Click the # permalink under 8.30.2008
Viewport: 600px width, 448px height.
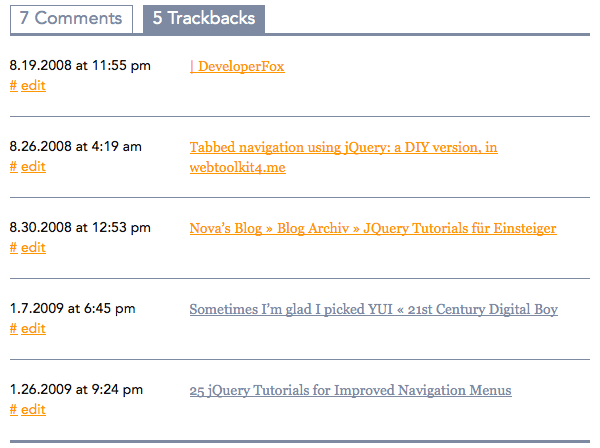click(x=13, y=248)
